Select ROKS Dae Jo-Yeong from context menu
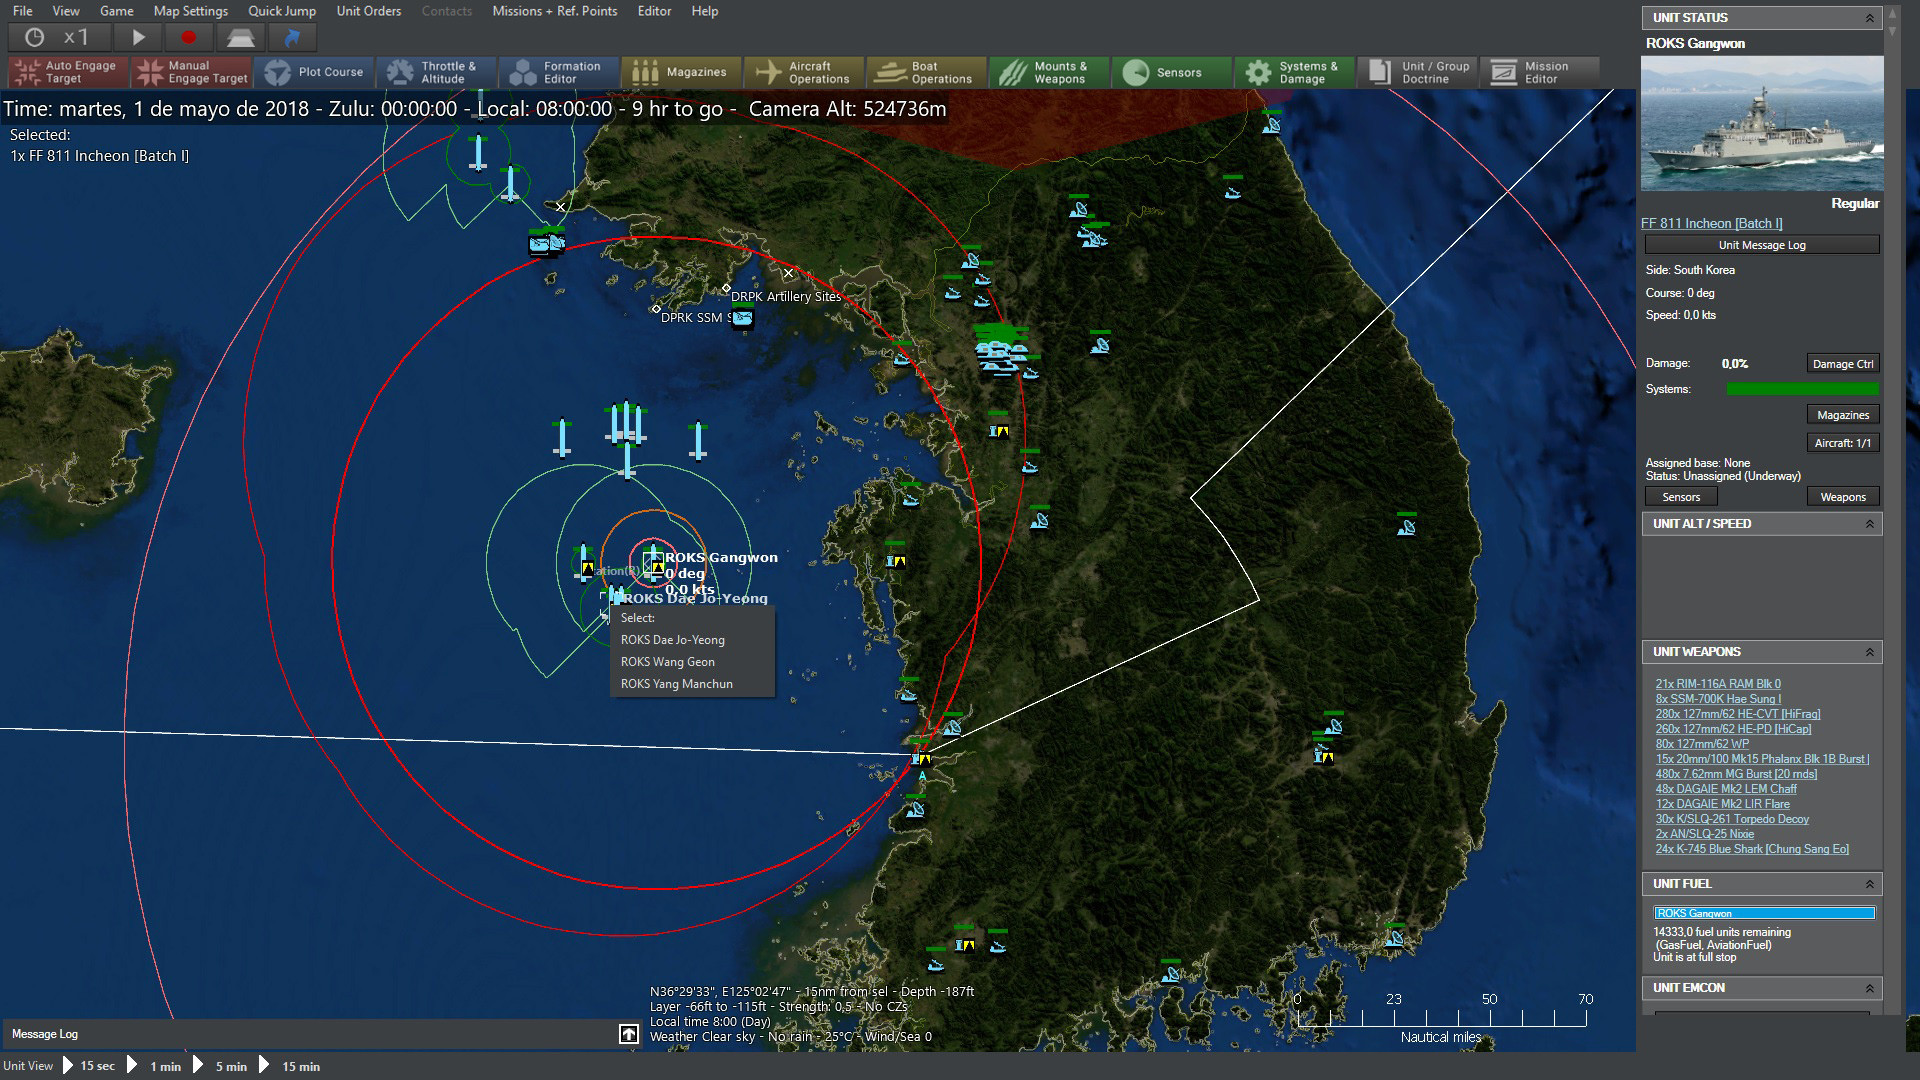1920x1080 pixels. pyautogui.click(x=673, y=640)
